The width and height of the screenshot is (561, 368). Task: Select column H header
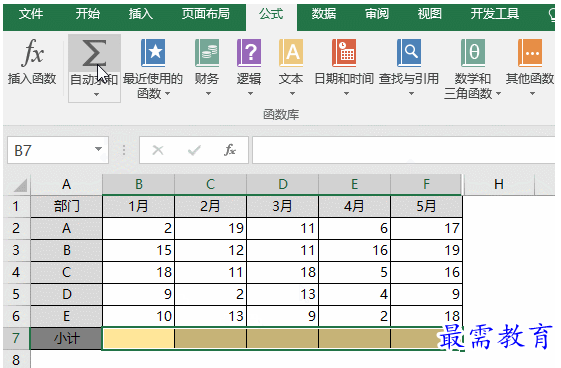tap(499, 185)
